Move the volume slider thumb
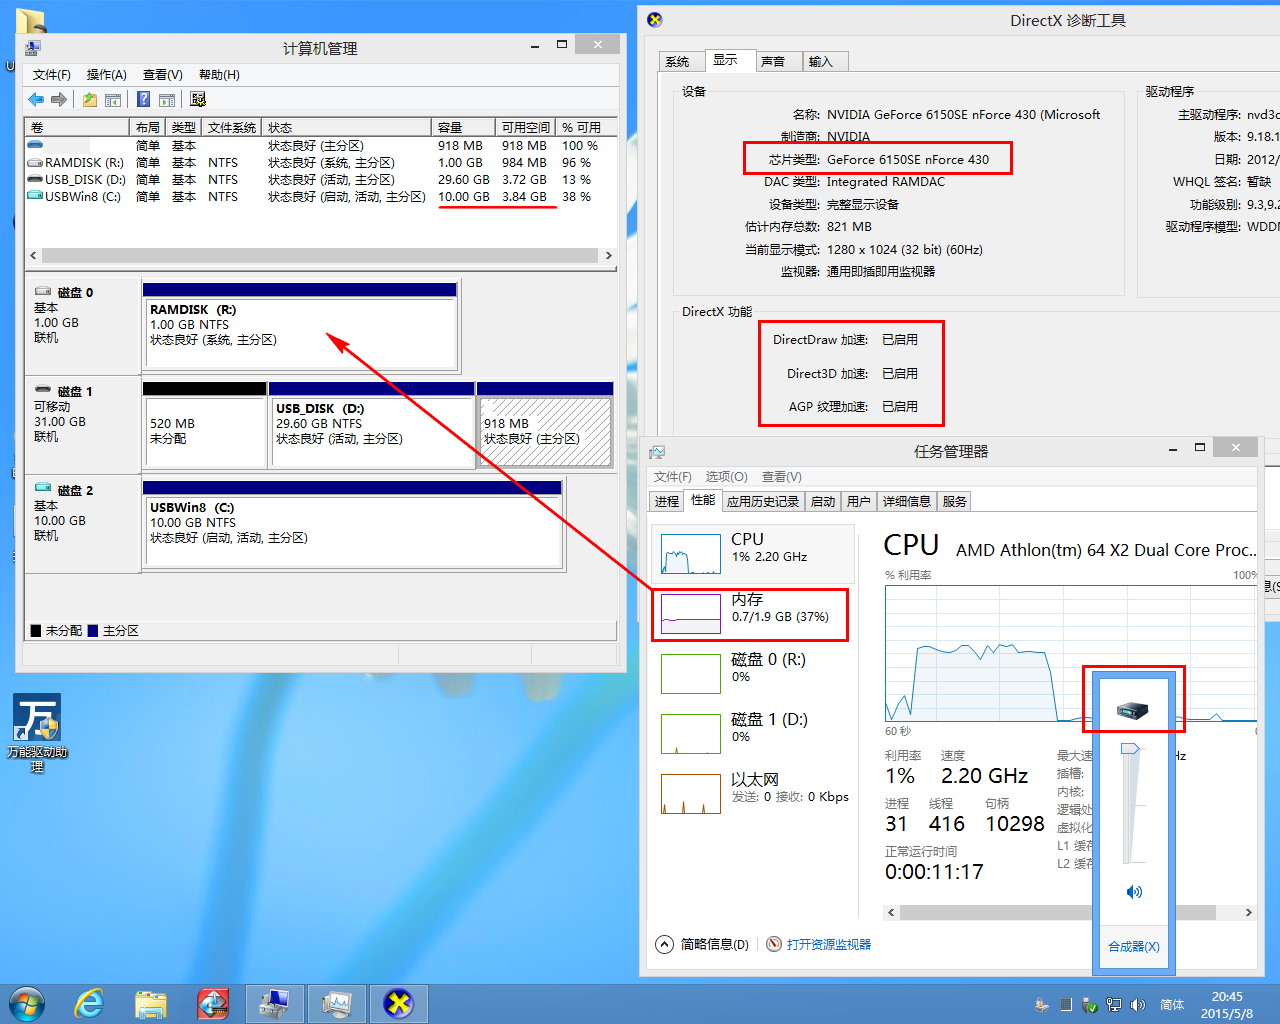The height and width of the screenshot is (1024, 1280). click(x=1131, y=748)
